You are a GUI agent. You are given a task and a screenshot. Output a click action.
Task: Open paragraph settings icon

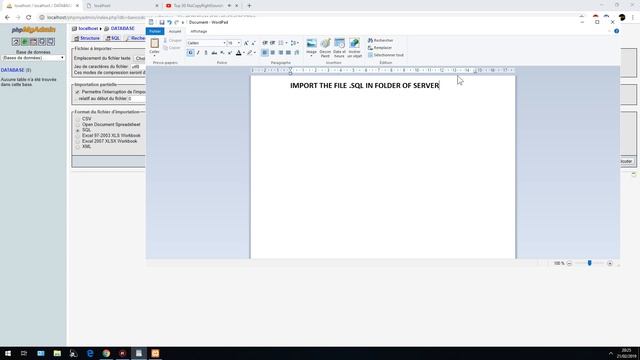coord(297,53)
